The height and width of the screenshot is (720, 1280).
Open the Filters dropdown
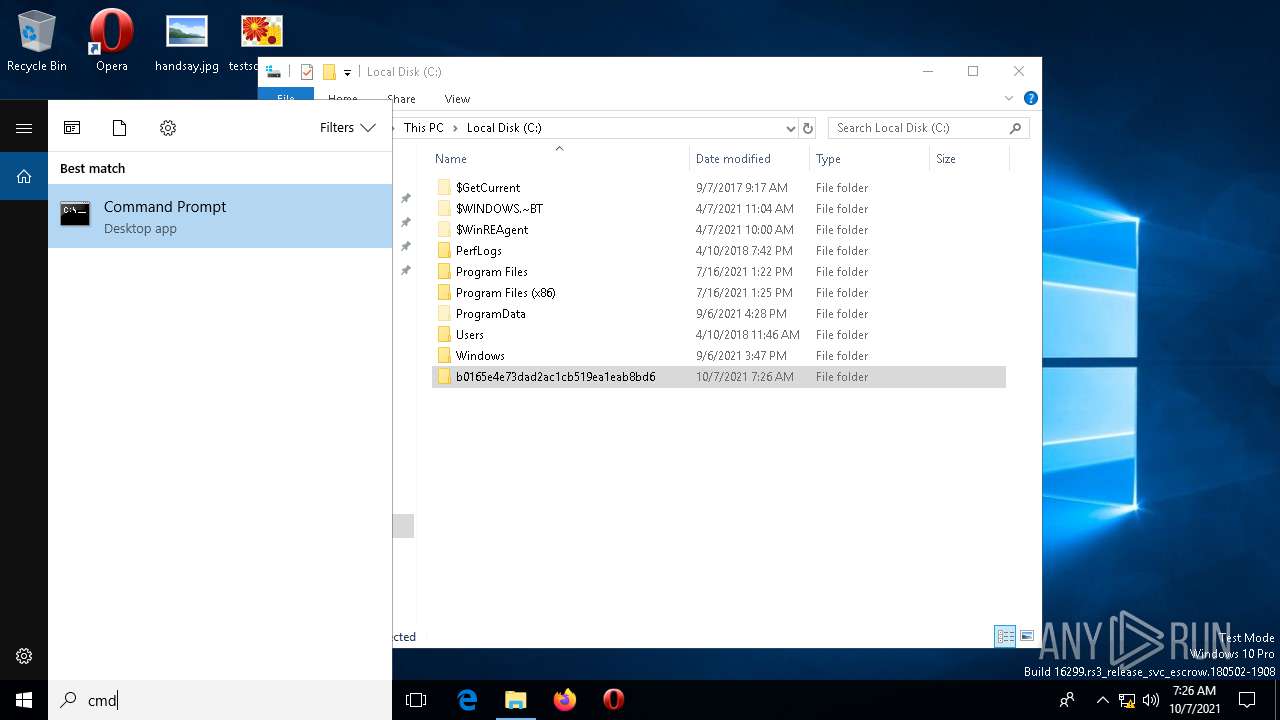347,128
